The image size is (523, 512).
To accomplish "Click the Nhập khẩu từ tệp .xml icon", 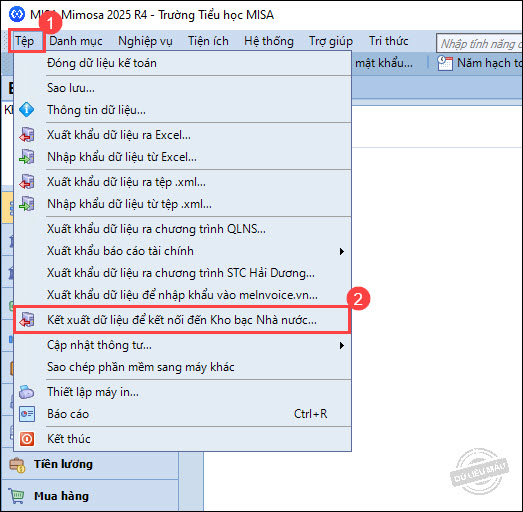I will click(x=26, y=204).
